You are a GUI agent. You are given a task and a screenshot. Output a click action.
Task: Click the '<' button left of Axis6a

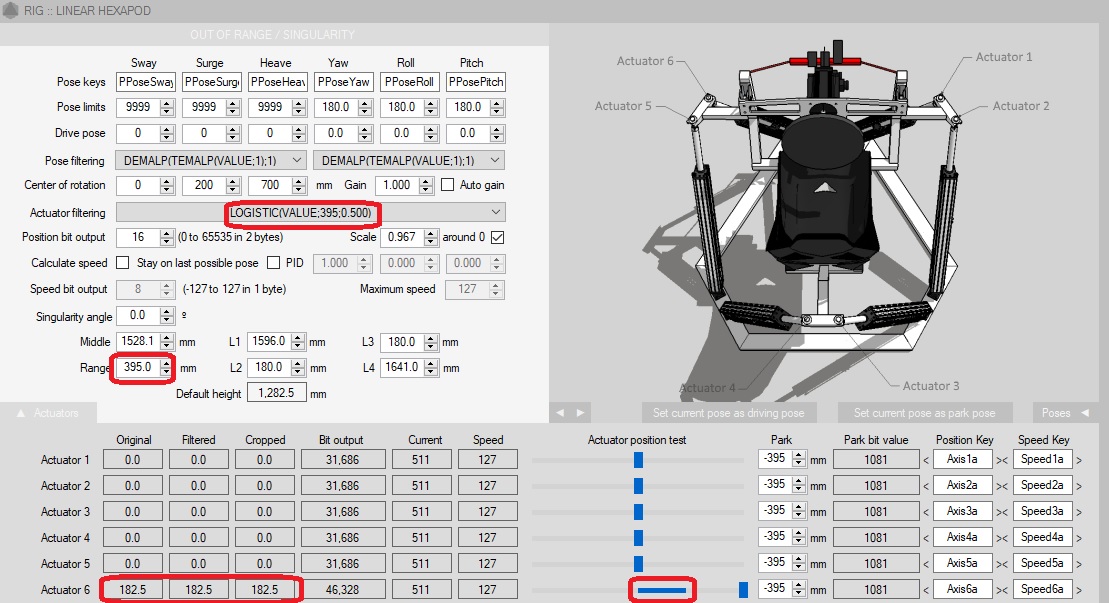(x=925, y=590)
